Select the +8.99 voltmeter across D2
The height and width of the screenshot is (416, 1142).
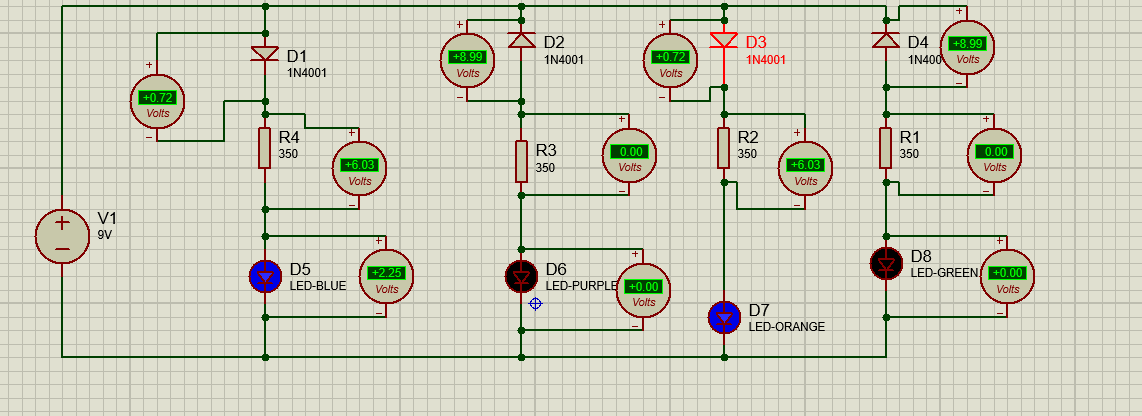pos(468,59)
